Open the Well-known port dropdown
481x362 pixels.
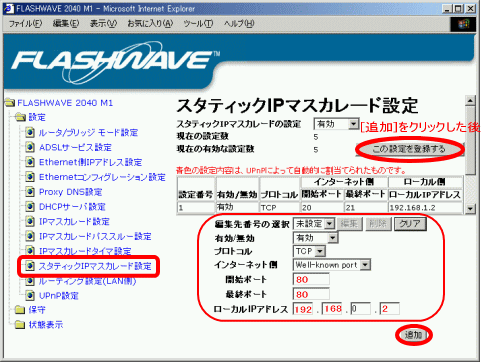pyautogui.click(x=332, y=265)
